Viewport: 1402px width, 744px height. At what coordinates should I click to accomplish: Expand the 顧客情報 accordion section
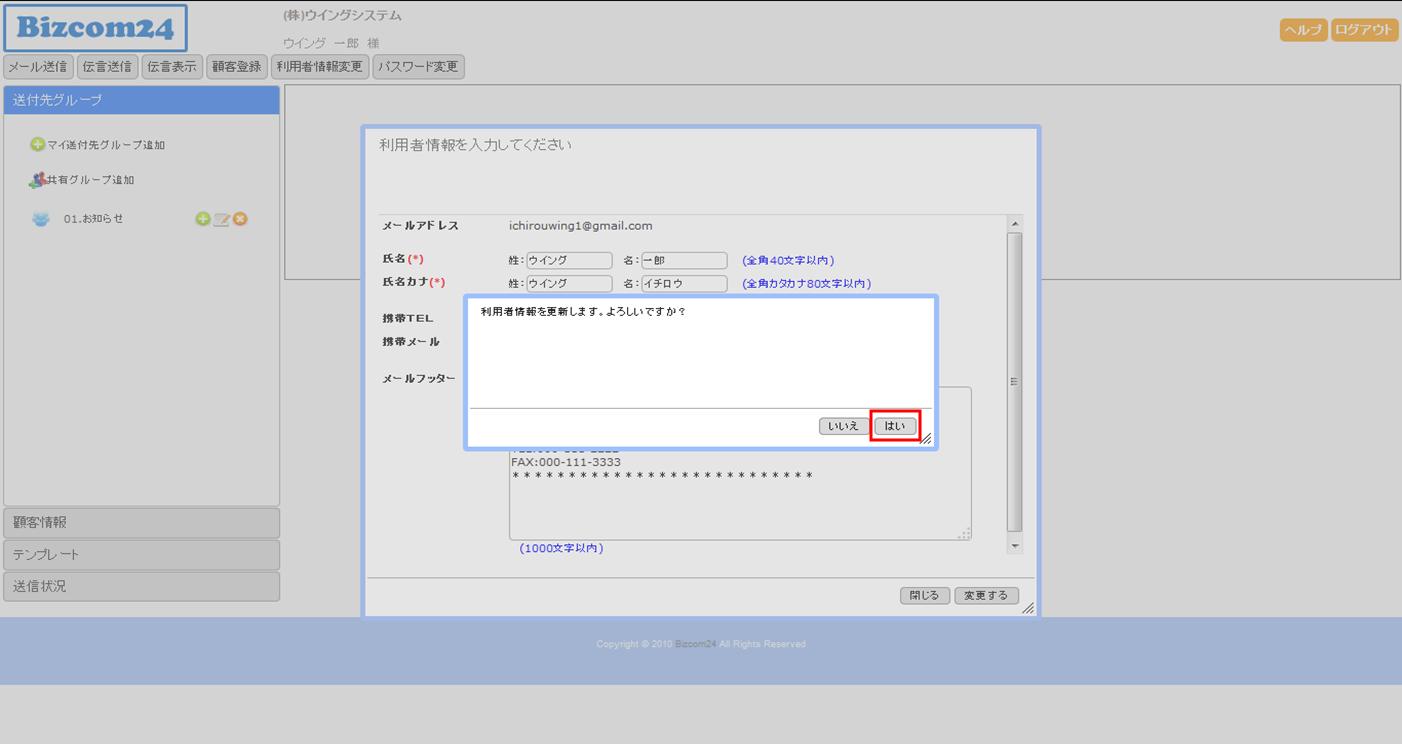point(141,522)
